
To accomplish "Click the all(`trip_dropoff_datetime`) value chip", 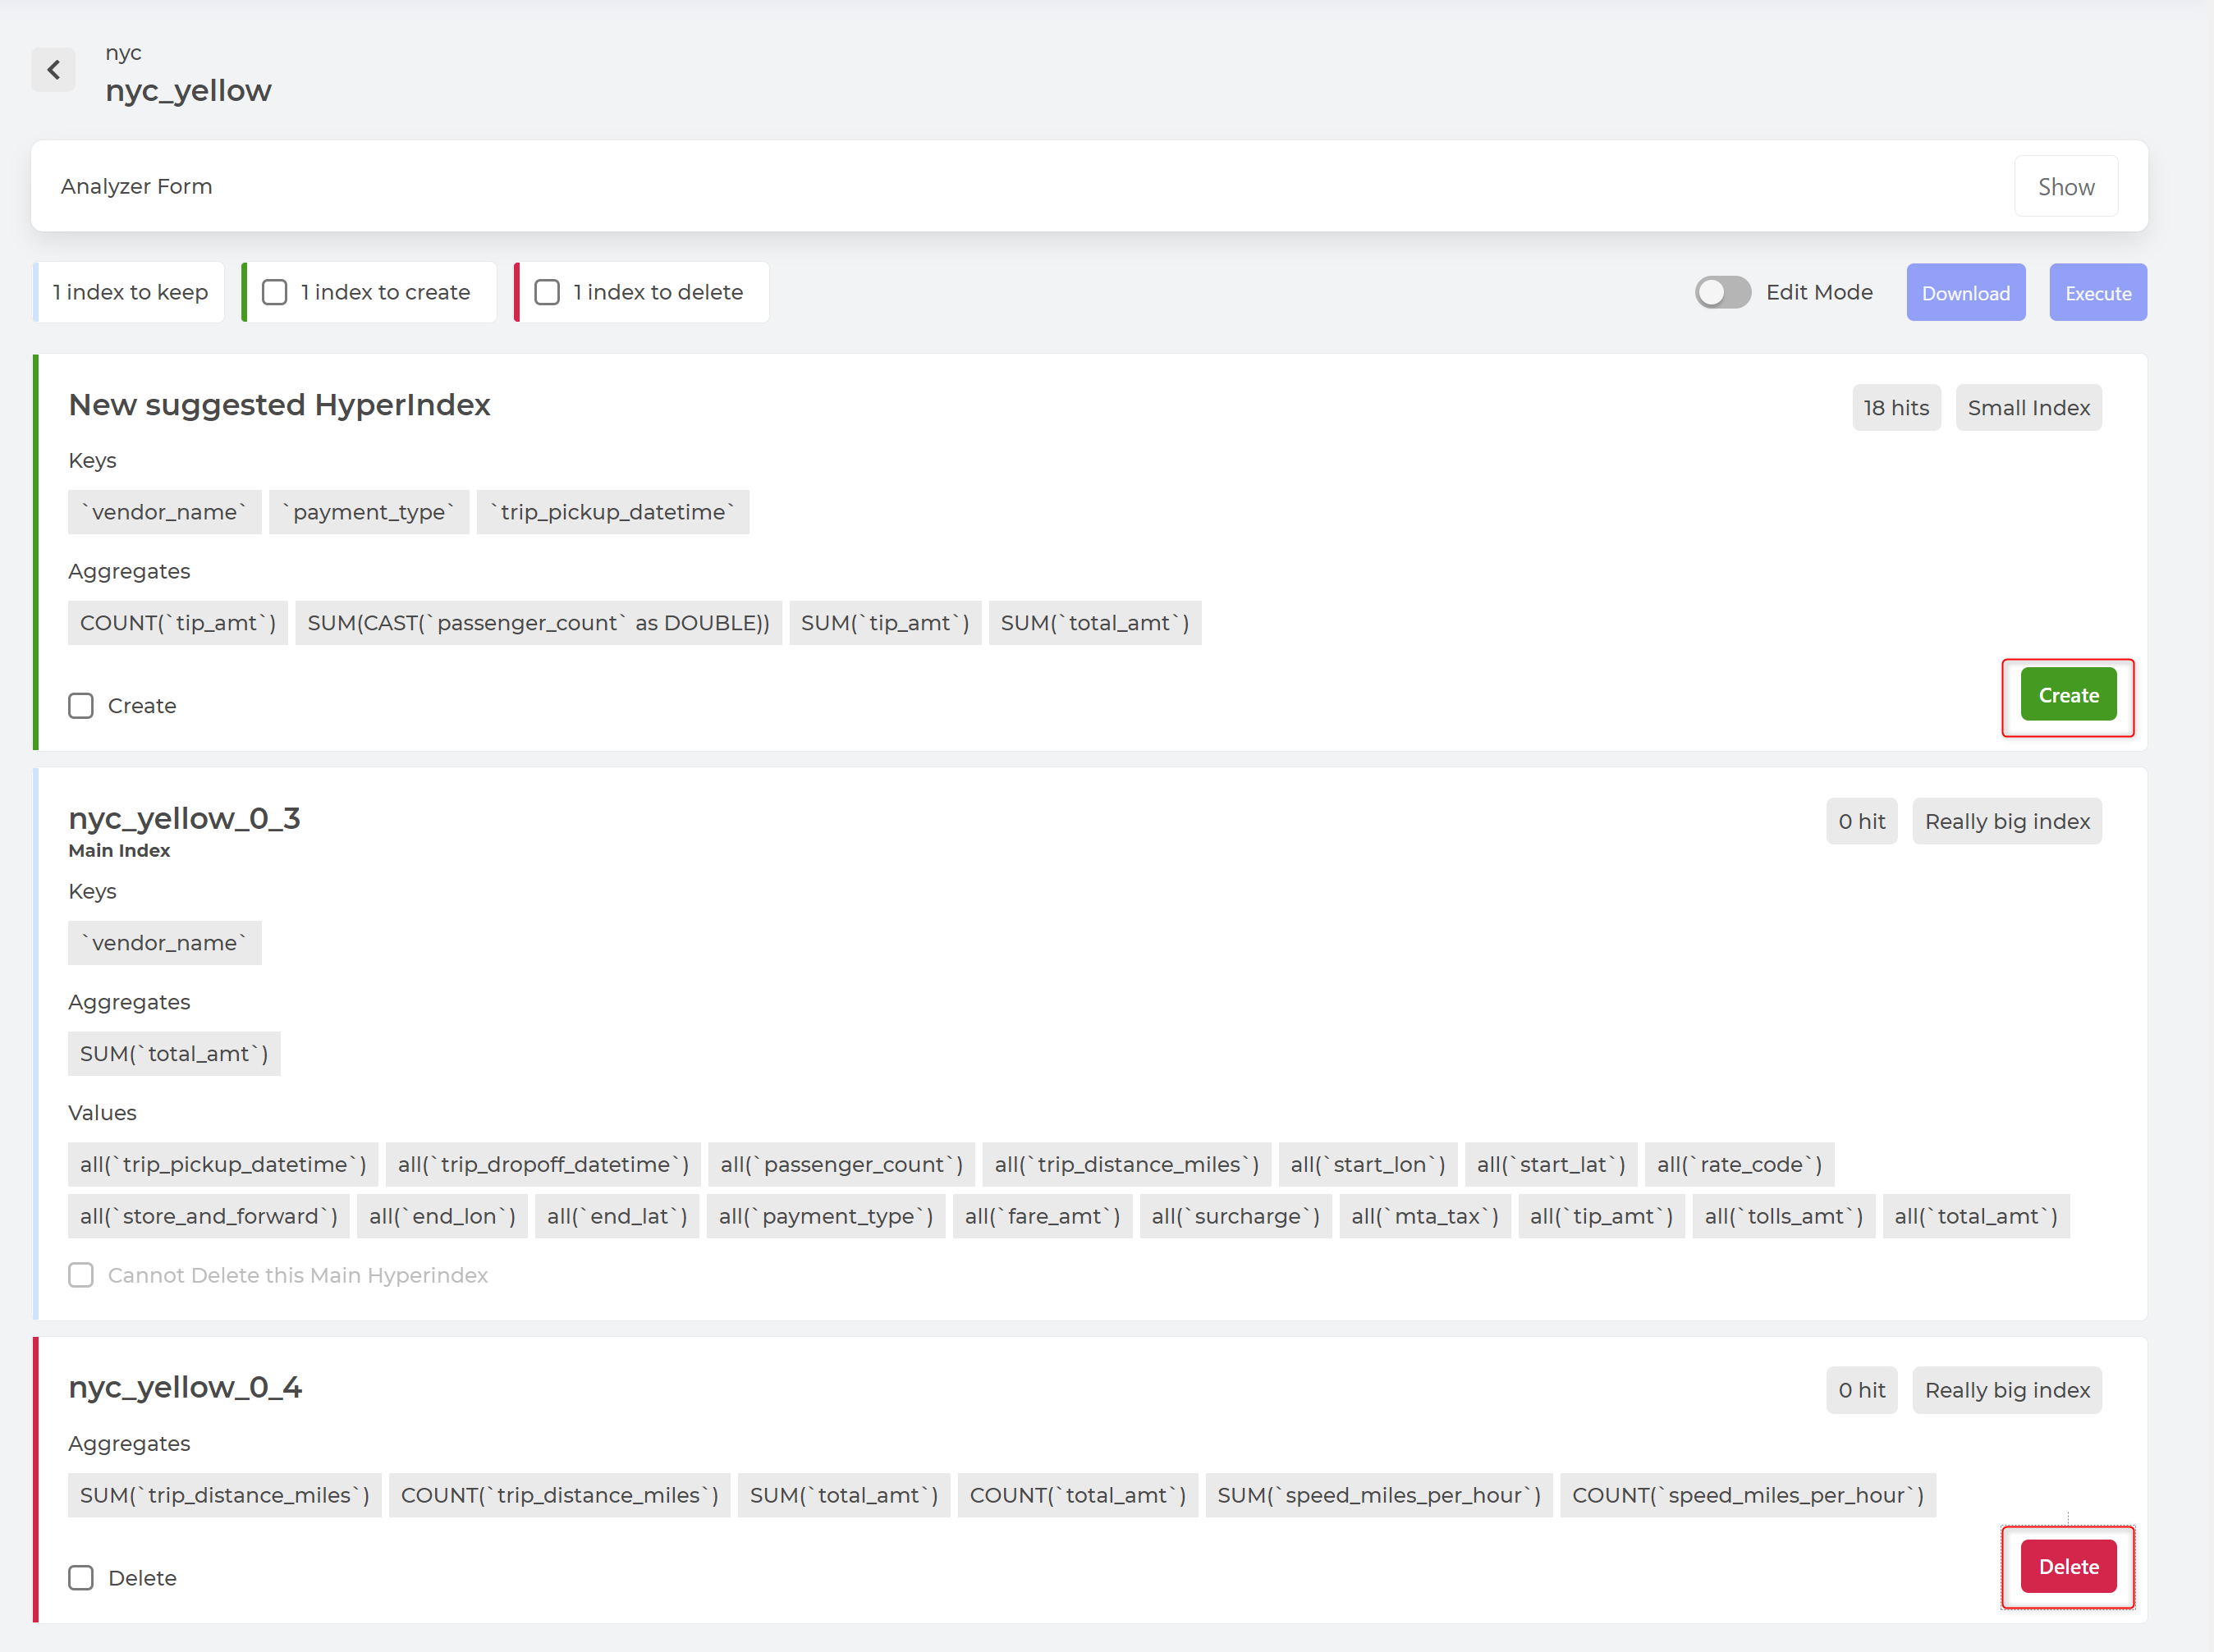I will 543,1164.
